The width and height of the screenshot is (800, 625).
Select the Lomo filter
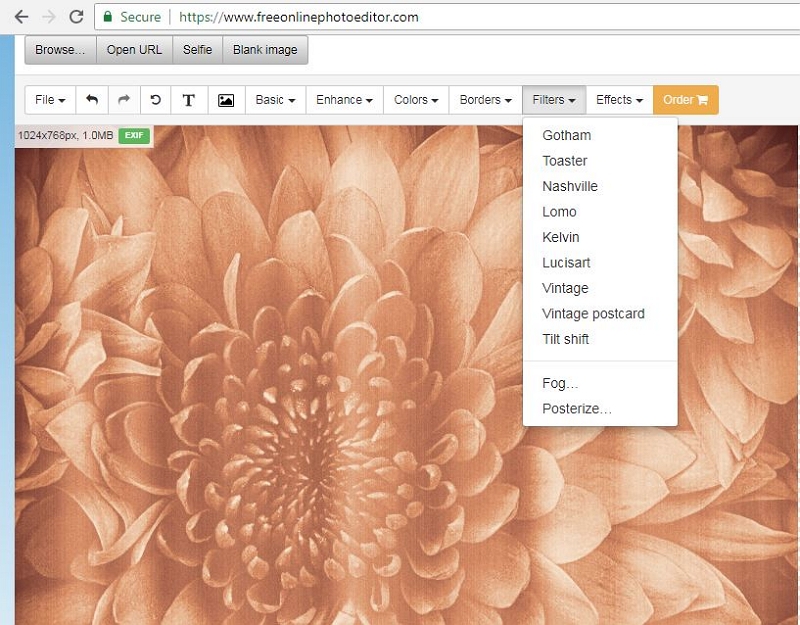(x=559, y=212)
